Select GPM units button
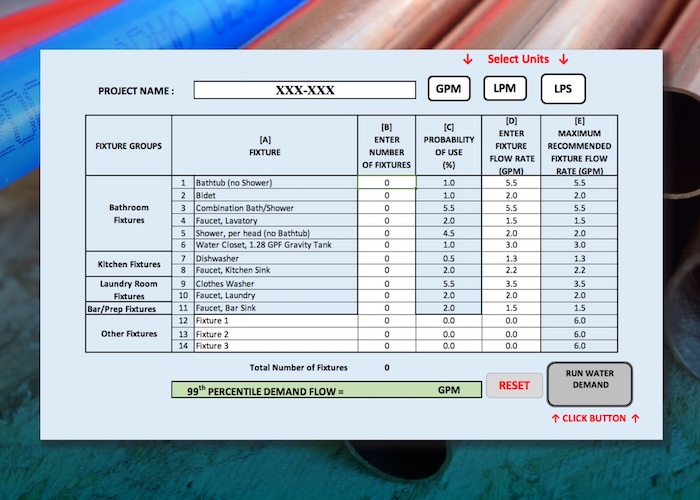This screenshot has height=500, width=700. click(x=449, y=88)
